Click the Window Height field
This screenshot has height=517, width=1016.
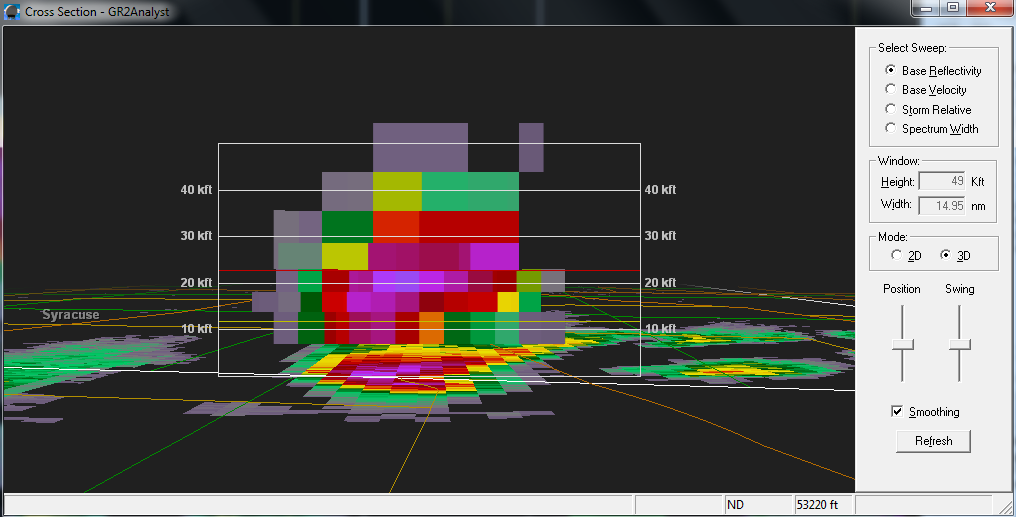tap(941, 181)
